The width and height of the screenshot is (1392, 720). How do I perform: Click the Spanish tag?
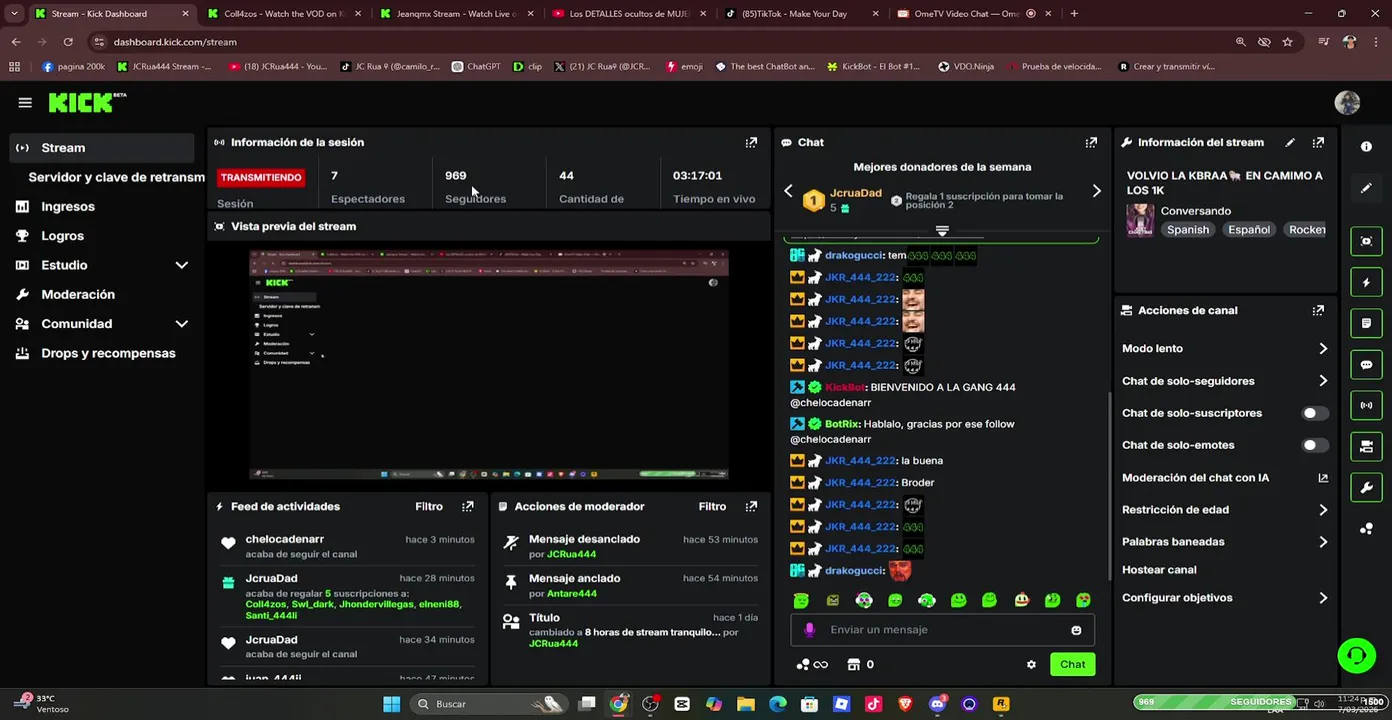click(1188, 230)
